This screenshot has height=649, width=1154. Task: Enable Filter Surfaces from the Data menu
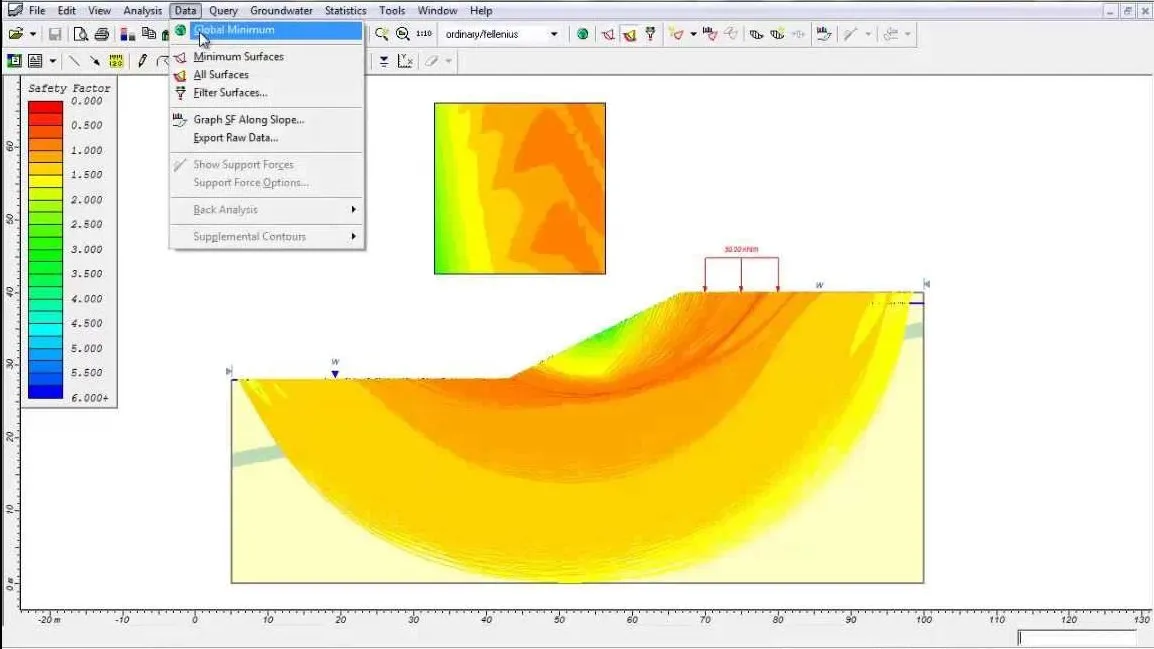(x=224, y=92)
